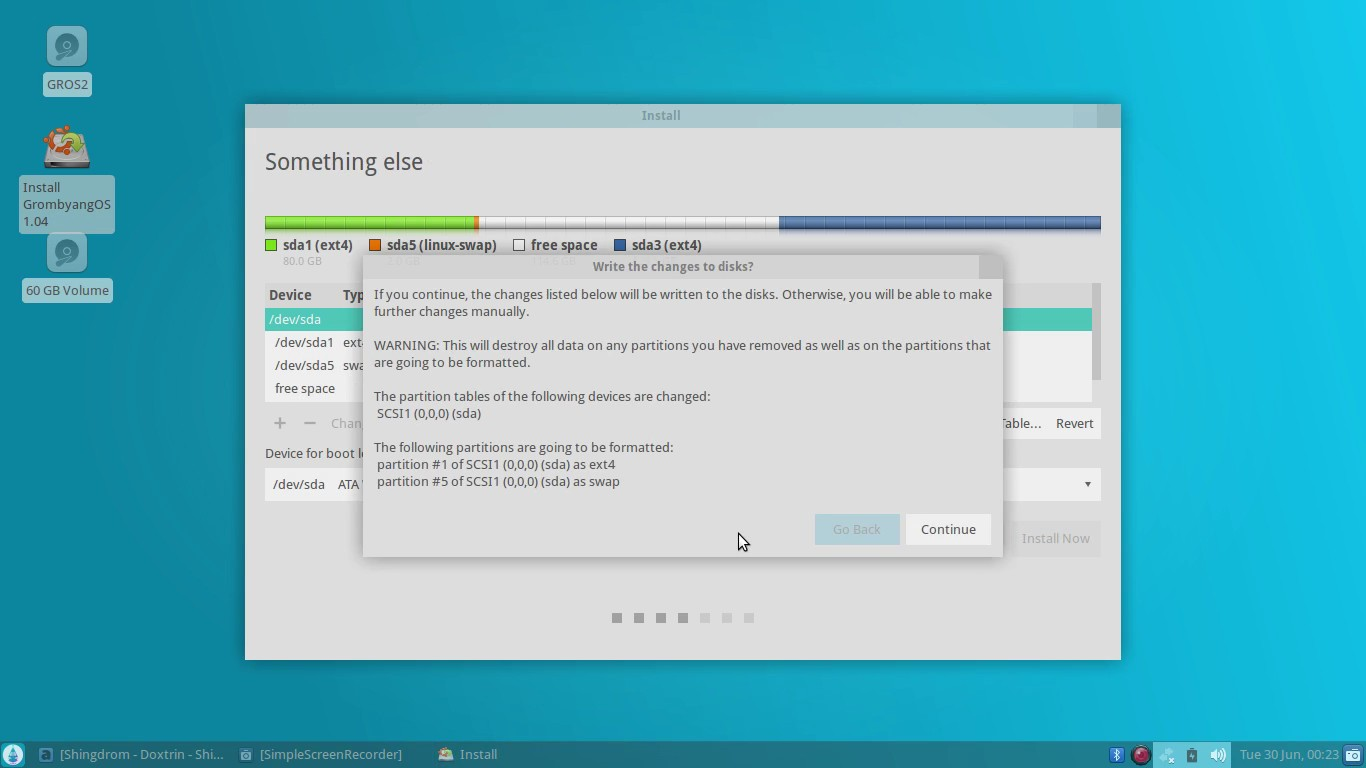Viewport: 1366px width, 768px height.
Task: Click the SCSI1 (0,0,0) (sda) device text
Action: coord(429,413)
